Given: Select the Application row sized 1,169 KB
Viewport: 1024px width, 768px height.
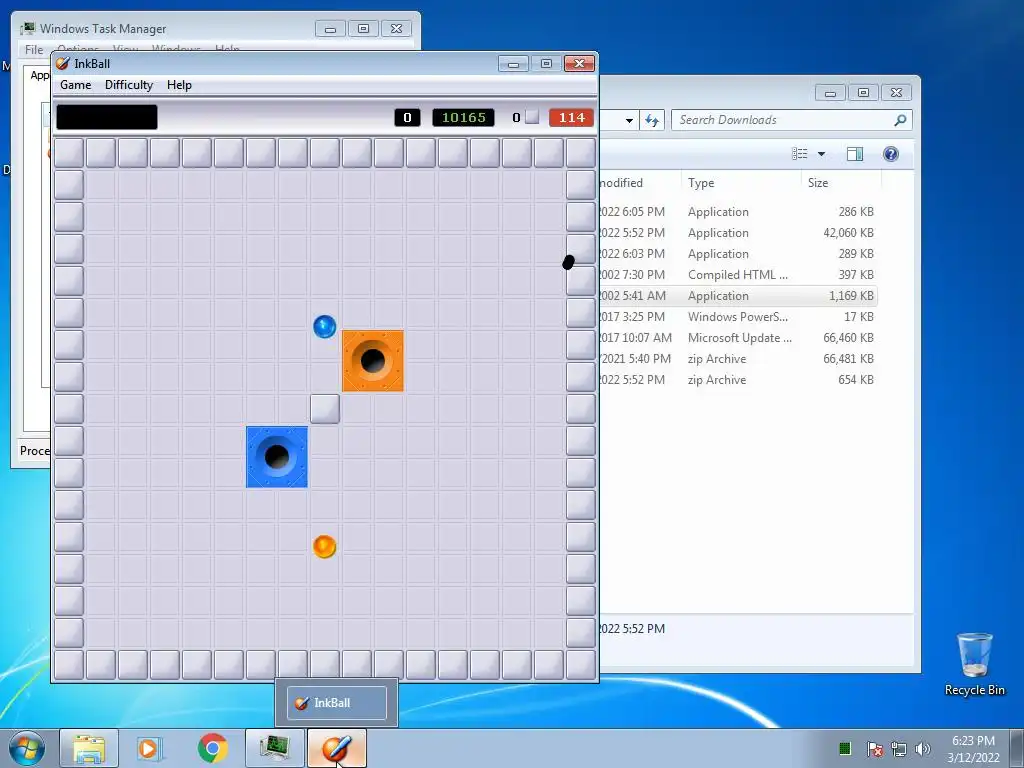Looking at the screenshot, I should point(737,296).
